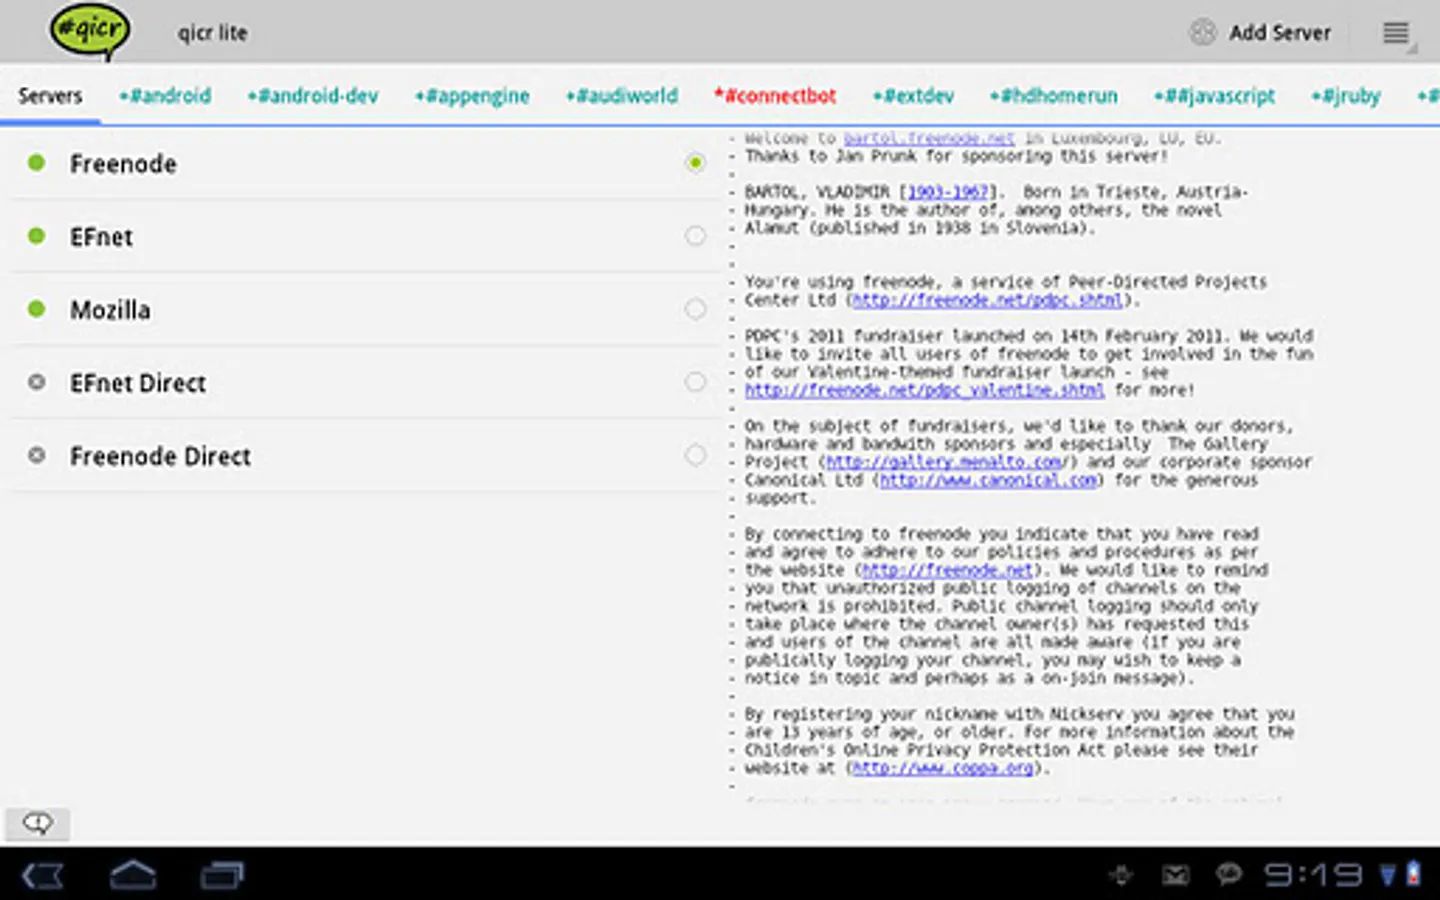
Task: Select the EFnet Direct server name
Action: [138, 383]
